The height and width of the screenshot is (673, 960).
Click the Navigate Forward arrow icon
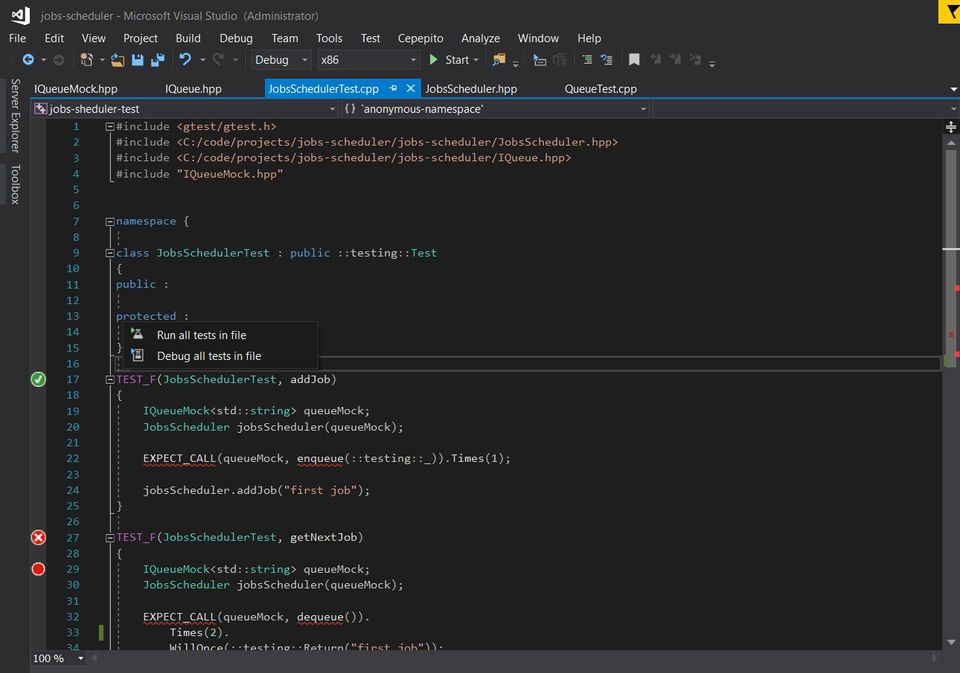coord(59,59)
